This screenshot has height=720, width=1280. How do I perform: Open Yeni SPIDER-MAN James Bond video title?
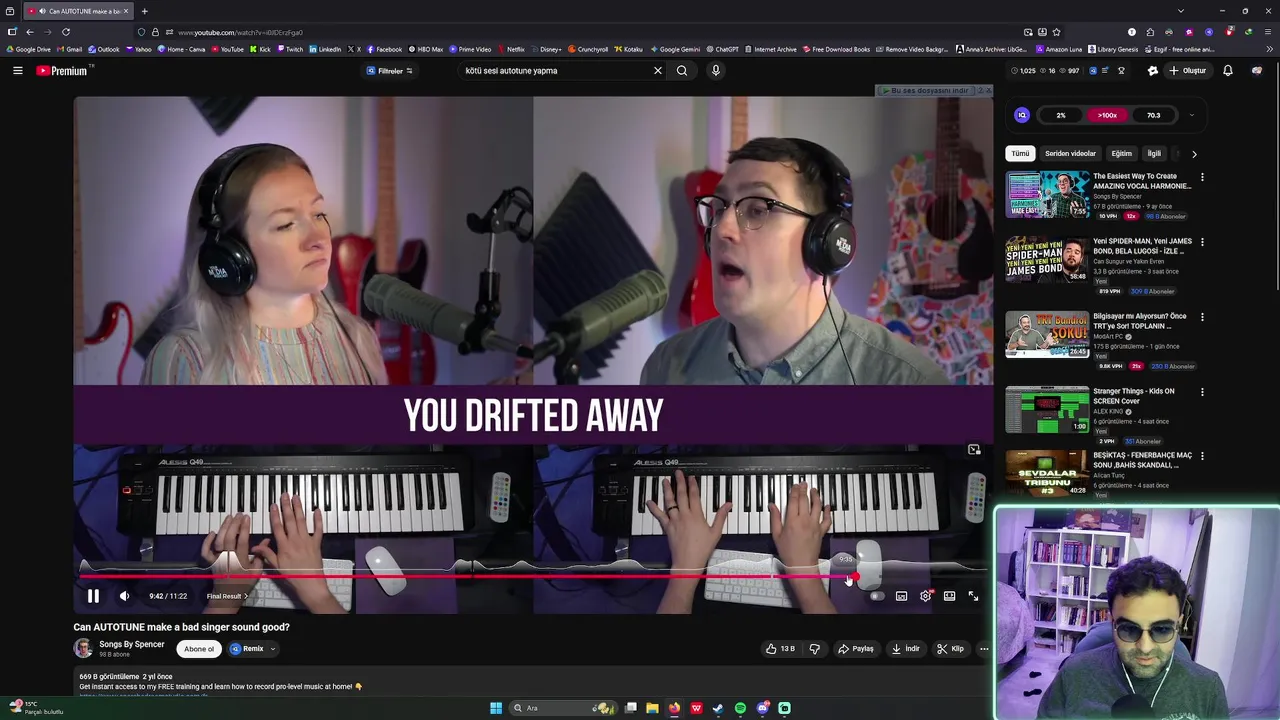(x=1142, y=246)
